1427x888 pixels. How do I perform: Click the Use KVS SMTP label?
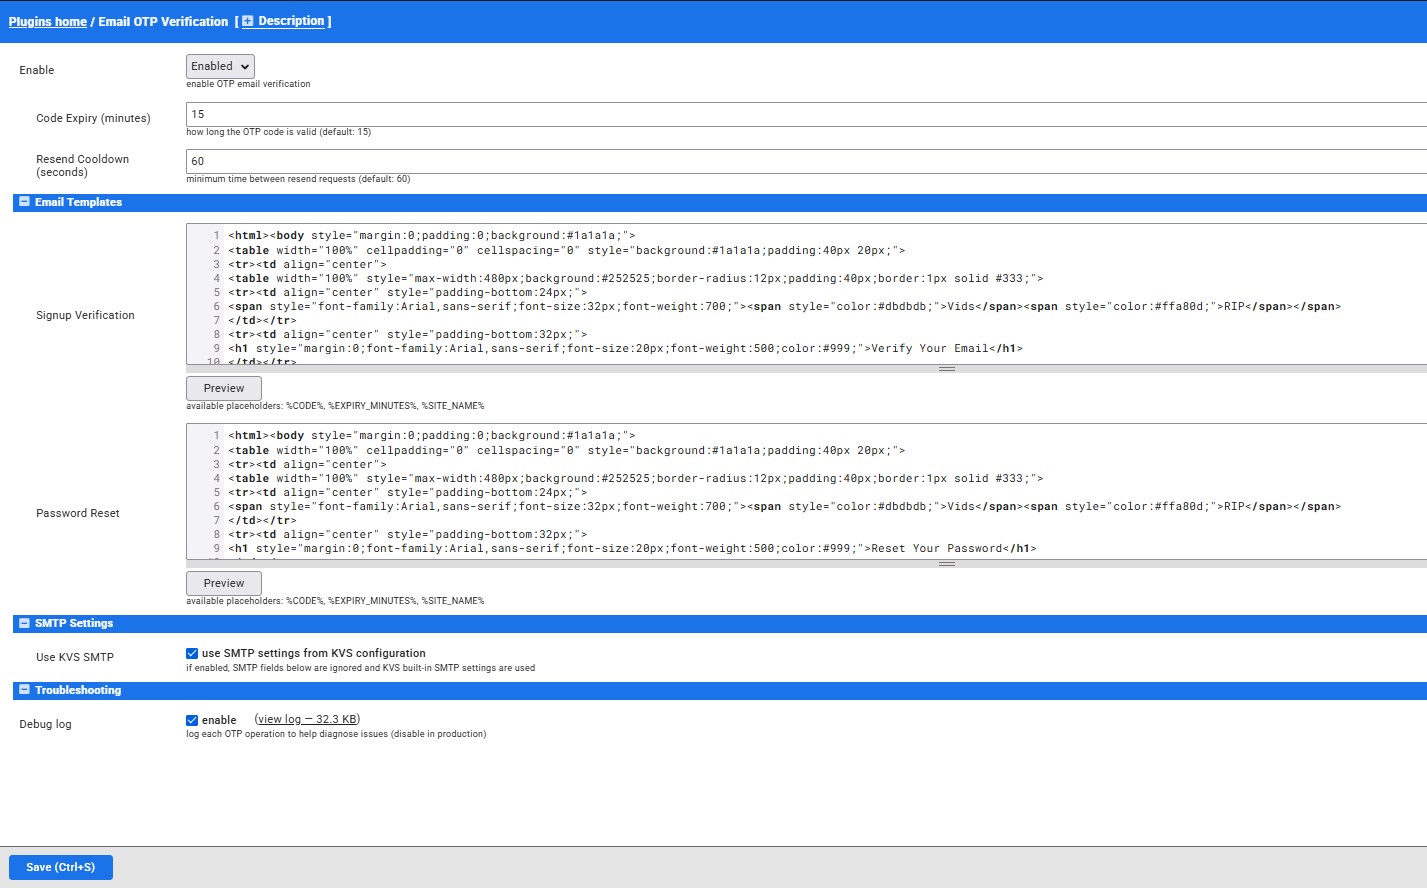pos(75,657)
